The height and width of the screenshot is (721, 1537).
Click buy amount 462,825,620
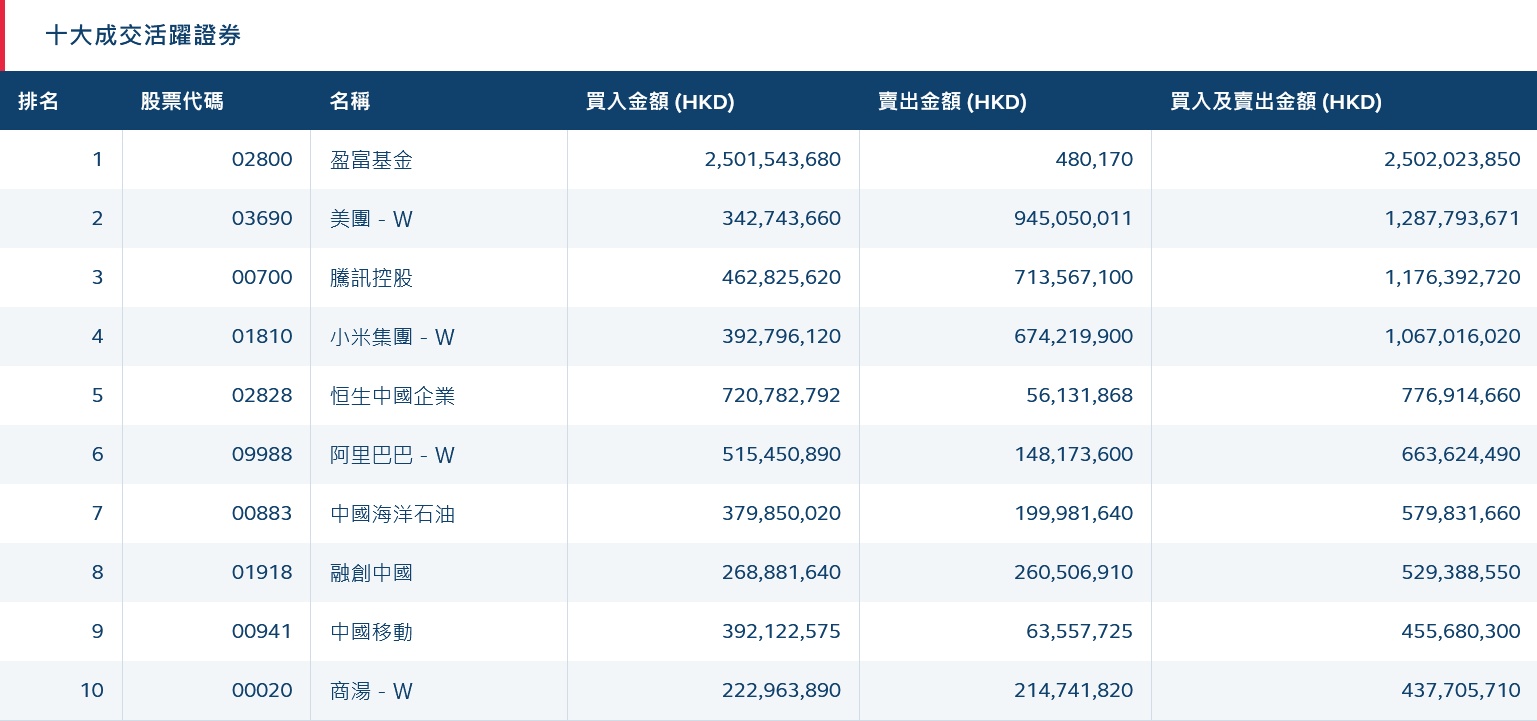(782, 278)
